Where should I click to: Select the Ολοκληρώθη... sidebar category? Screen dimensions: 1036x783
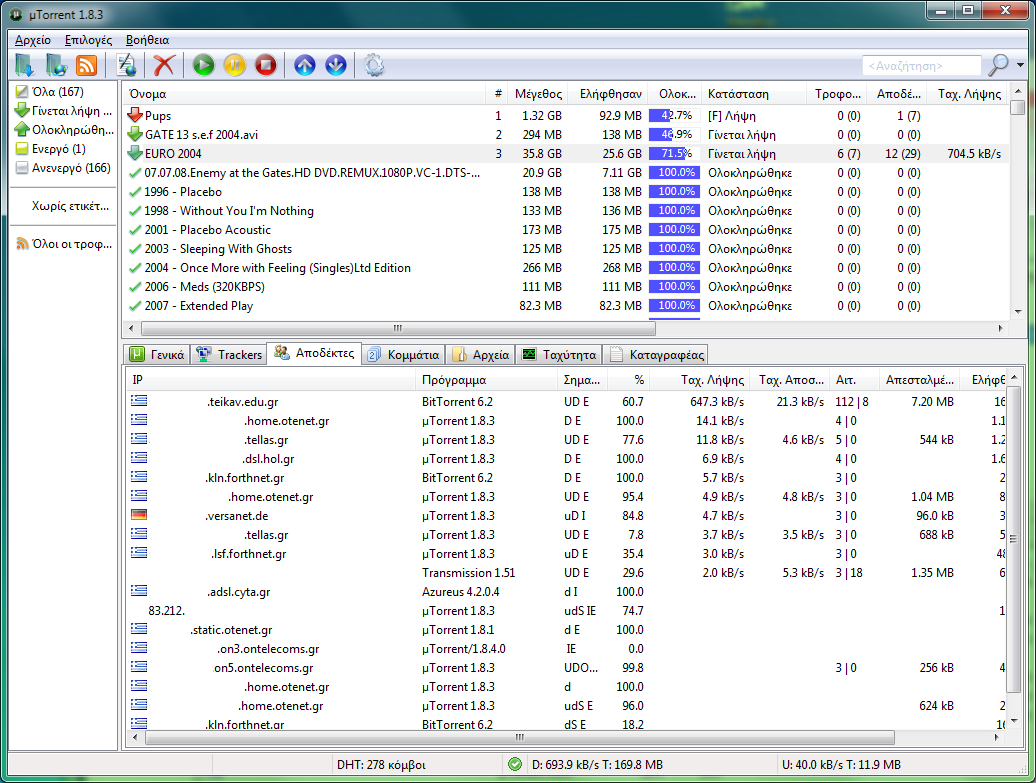tap(63, 130)
